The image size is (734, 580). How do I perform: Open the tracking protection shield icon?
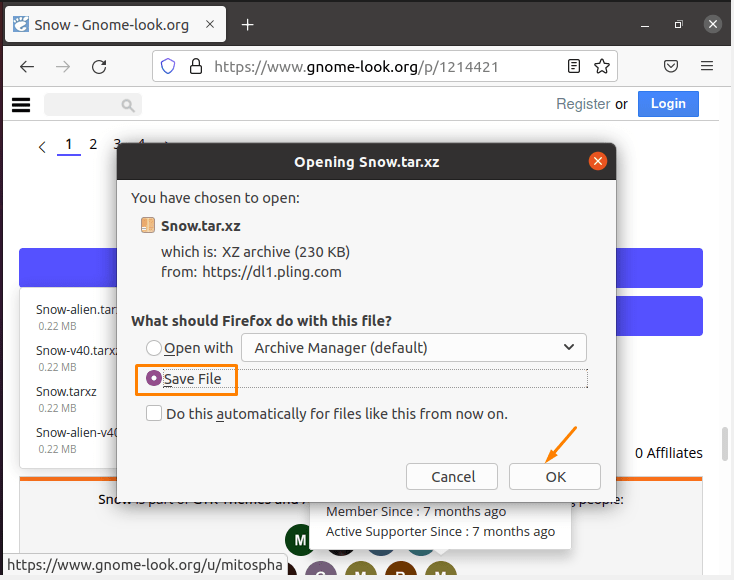(x=168, y=66)
